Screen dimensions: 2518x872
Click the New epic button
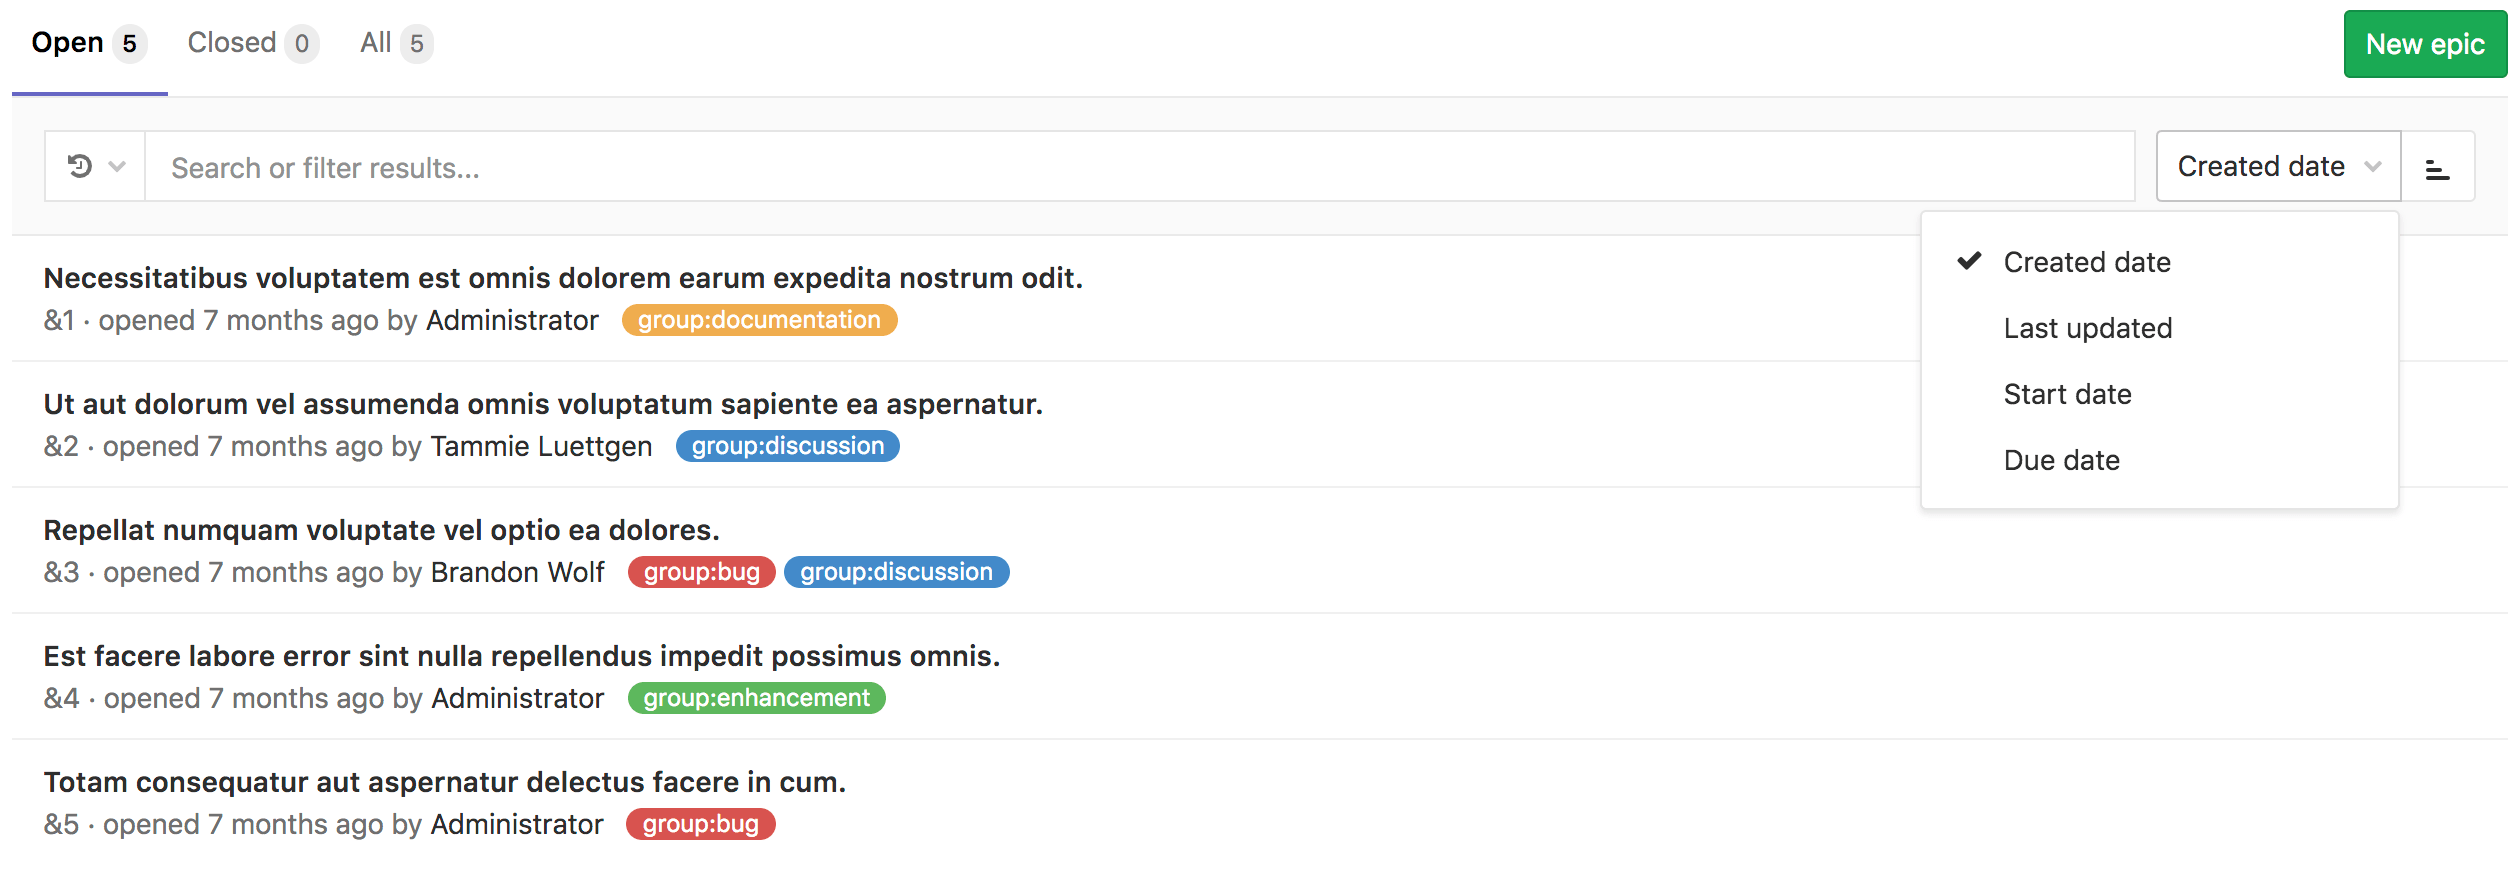pos(2424,44)
